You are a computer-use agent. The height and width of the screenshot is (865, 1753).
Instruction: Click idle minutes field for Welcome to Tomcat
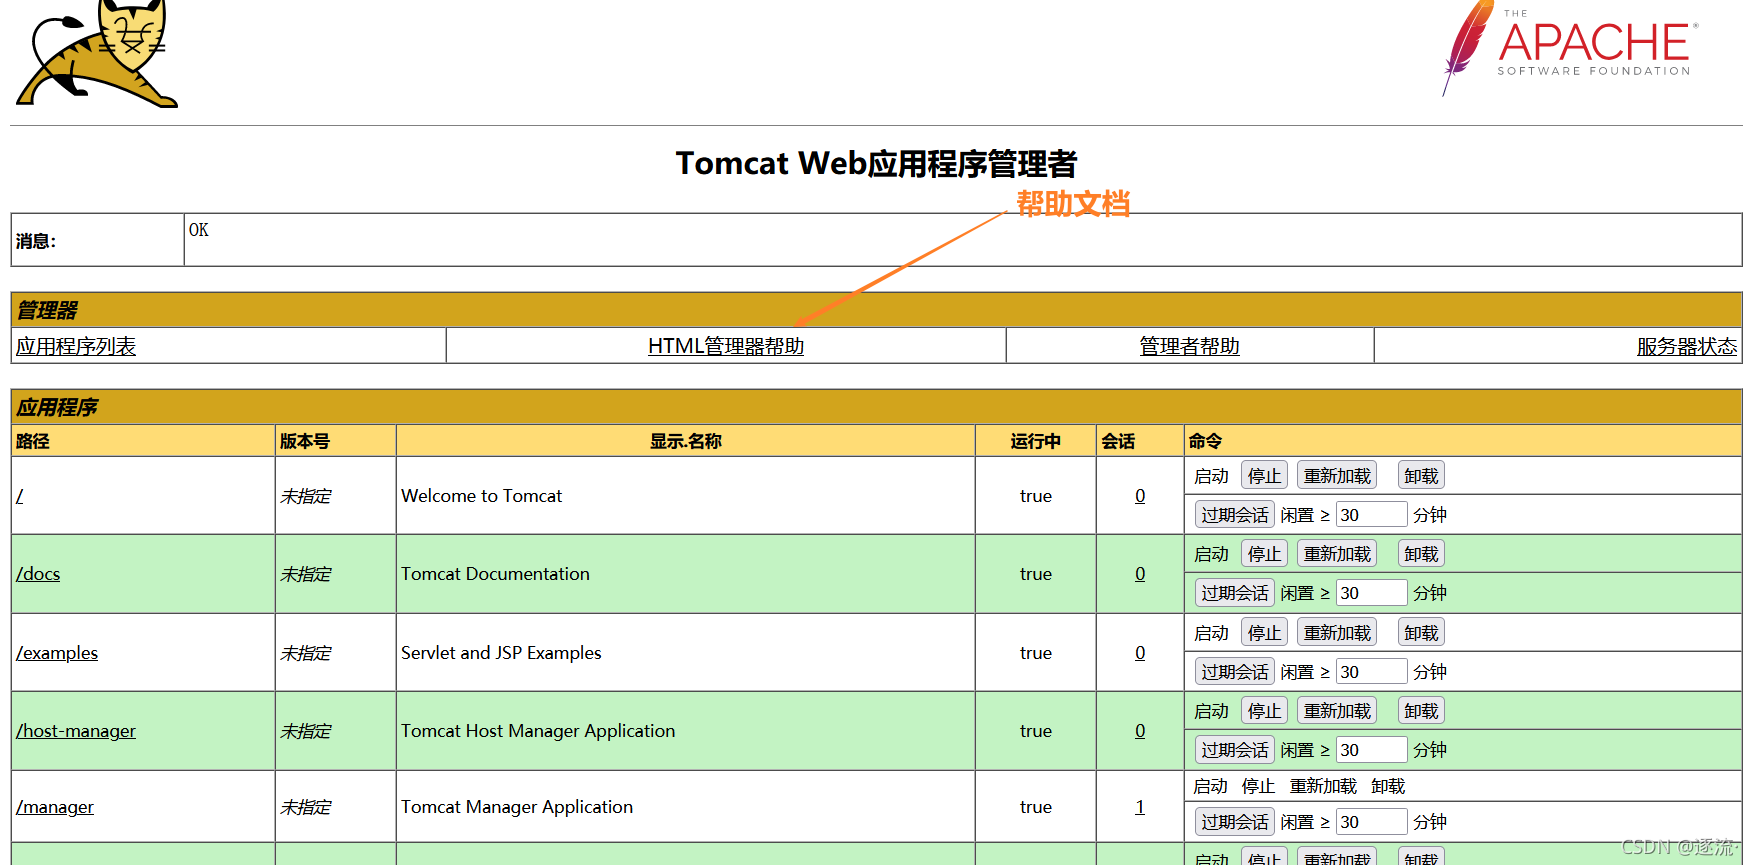[x=1372, y=515]
